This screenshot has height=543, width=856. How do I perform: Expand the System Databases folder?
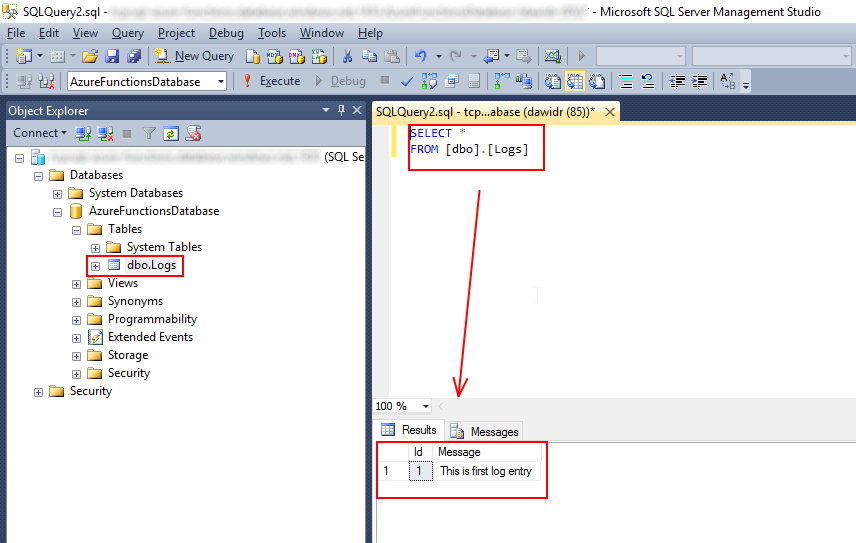tap(58, 193)
